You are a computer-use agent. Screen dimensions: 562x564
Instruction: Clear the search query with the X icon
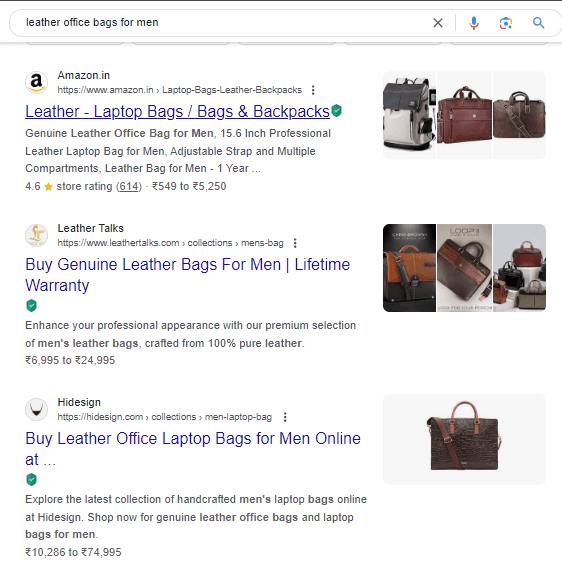pyautogui.click(x=438, y=23)
